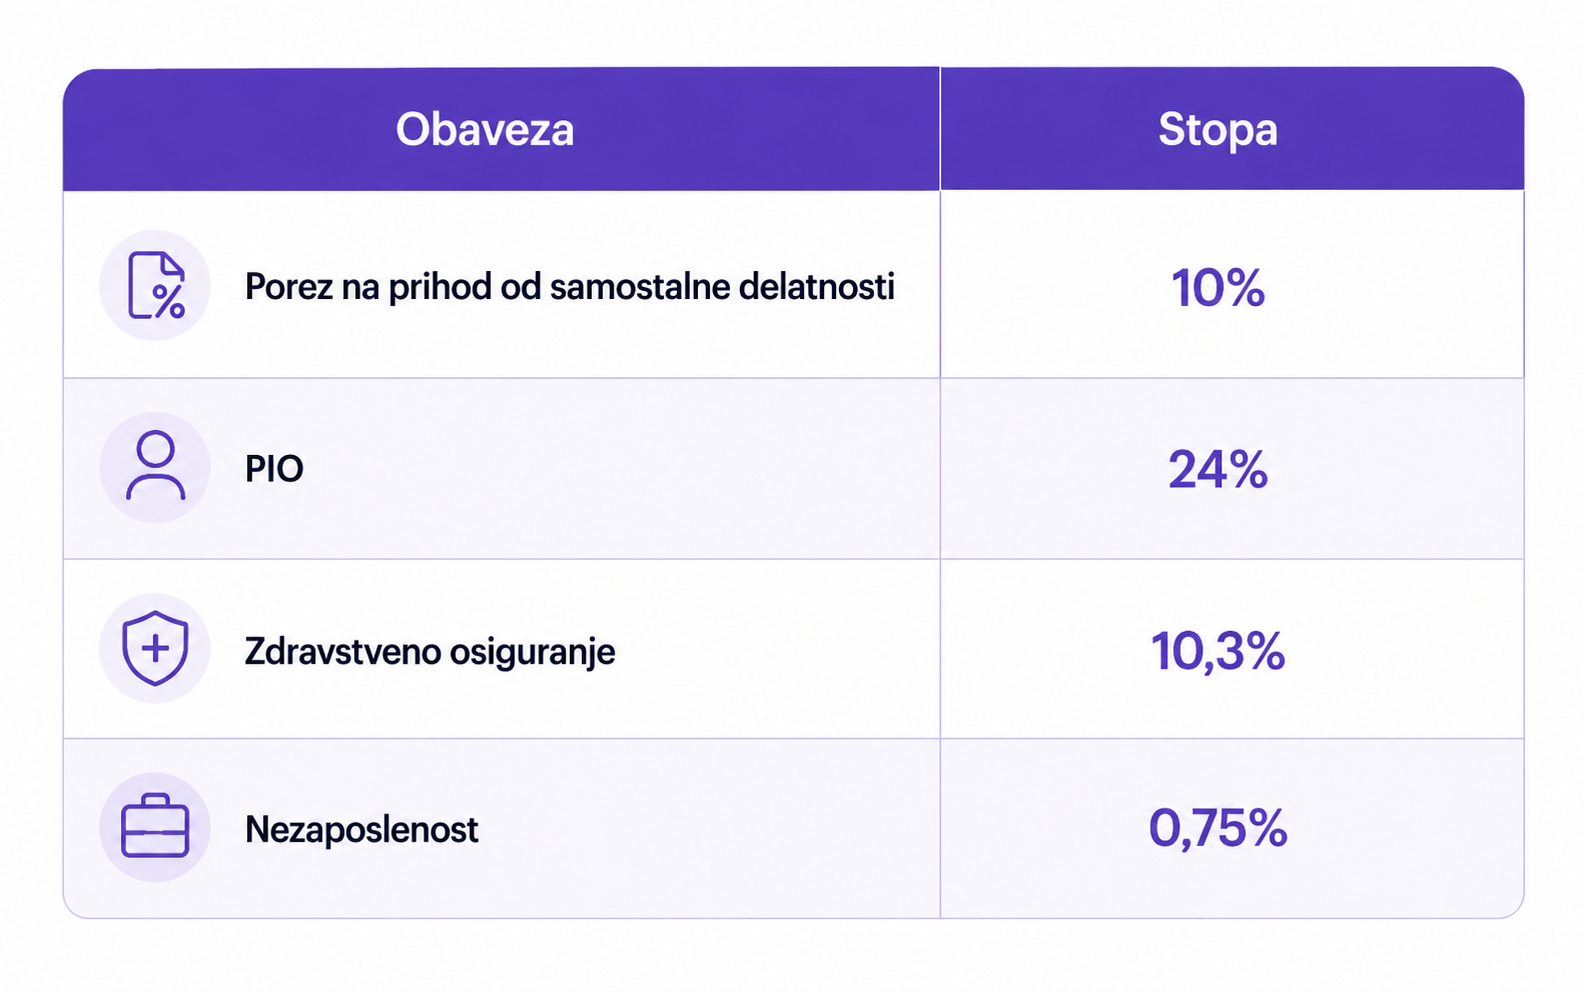Viewport: 1586px width, 992px height.
Task: Click the tax document percent icon
Action: pos(157,286)
